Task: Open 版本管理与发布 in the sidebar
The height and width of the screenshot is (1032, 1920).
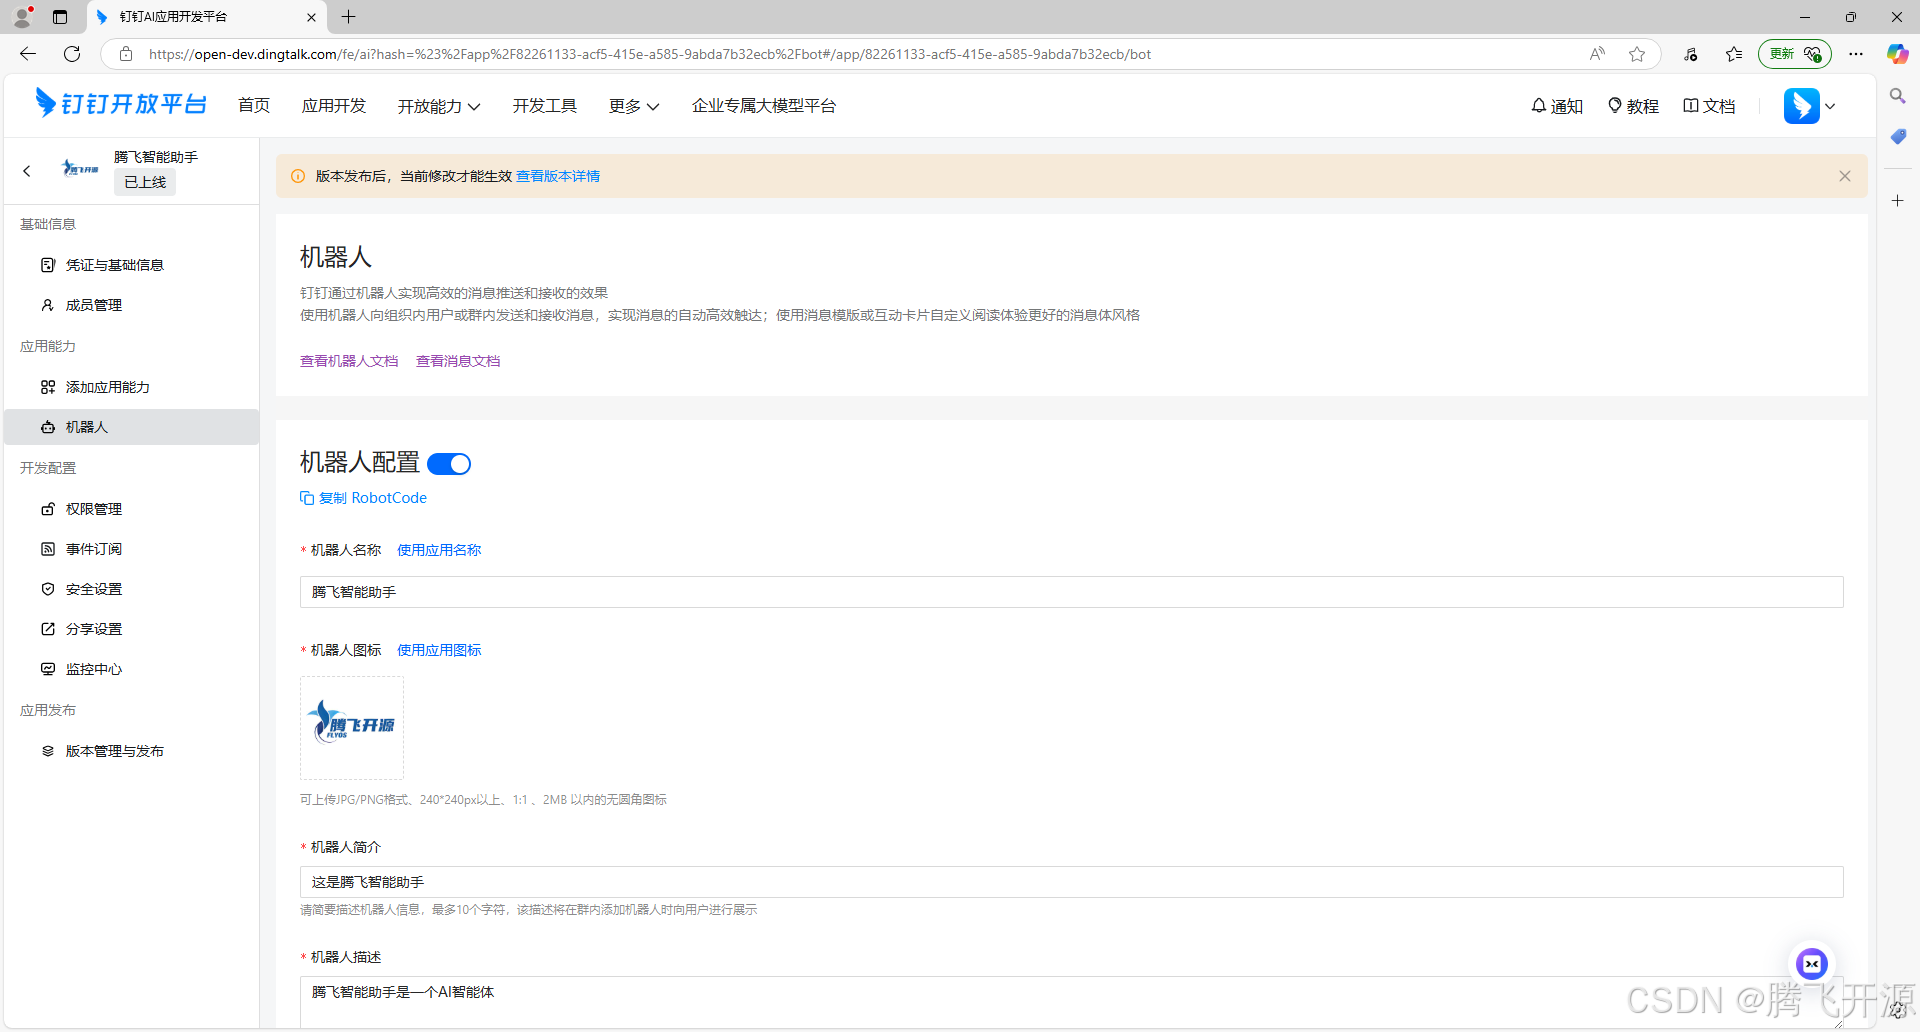Action: point(131,751)
